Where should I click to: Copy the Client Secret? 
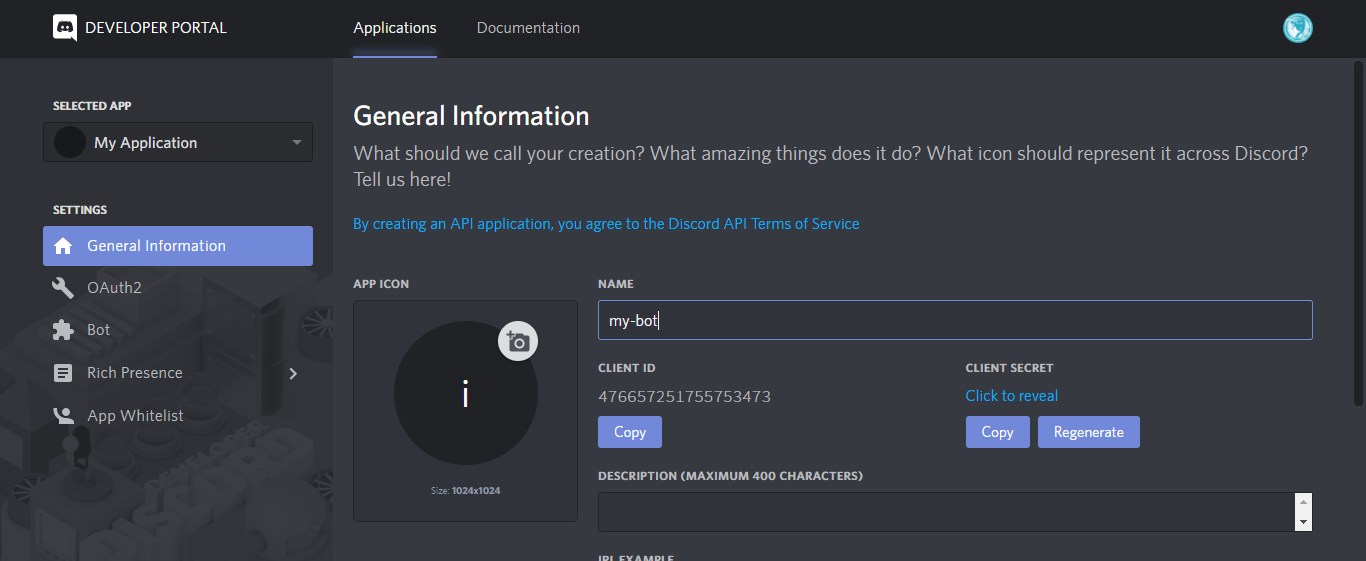point(997,432)
